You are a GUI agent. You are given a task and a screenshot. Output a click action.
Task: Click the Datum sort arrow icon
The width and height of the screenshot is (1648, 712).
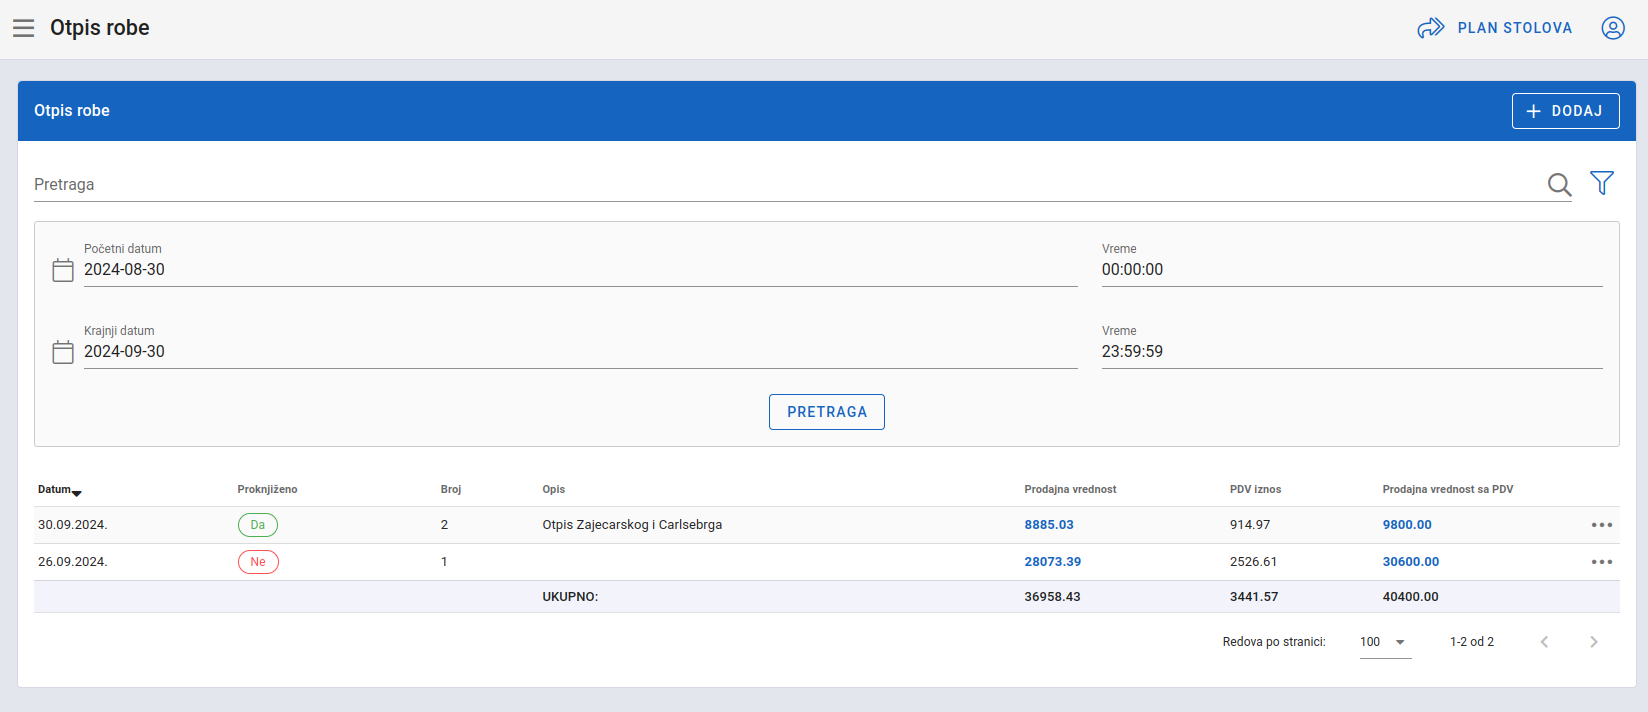[77, 493]
